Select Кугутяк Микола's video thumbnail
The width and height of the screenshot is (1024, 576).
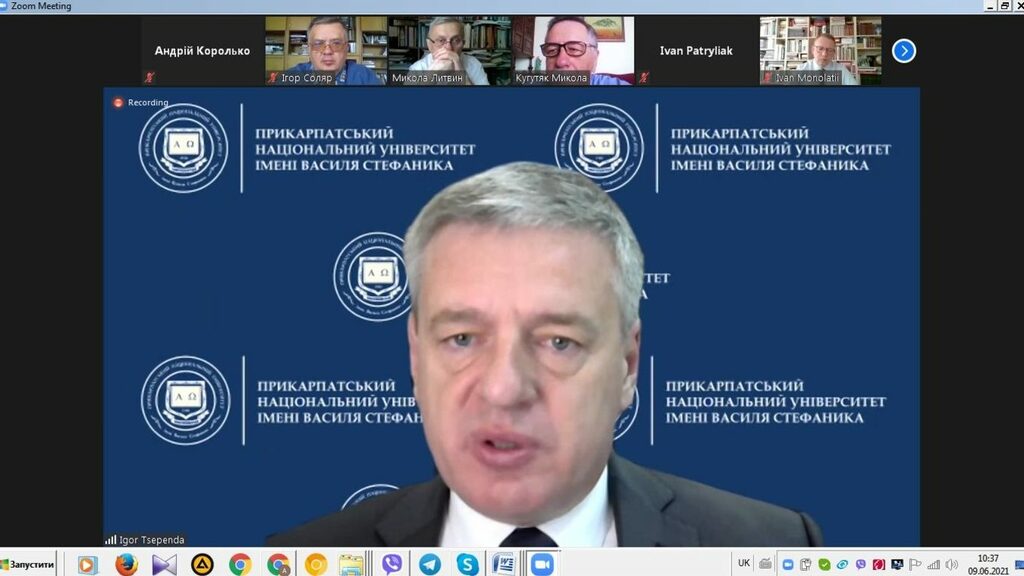click(x=572, y=50)
